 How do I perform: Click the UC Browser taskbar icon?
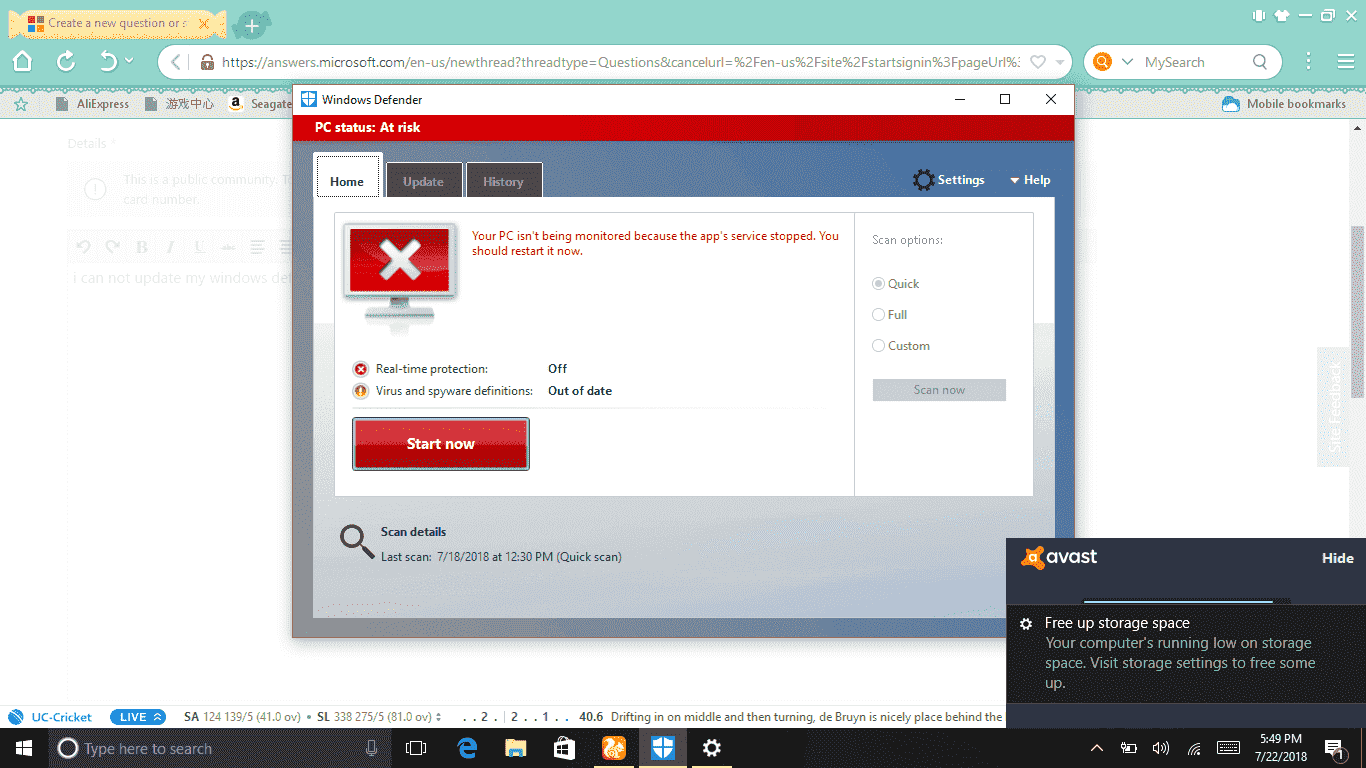613,748
